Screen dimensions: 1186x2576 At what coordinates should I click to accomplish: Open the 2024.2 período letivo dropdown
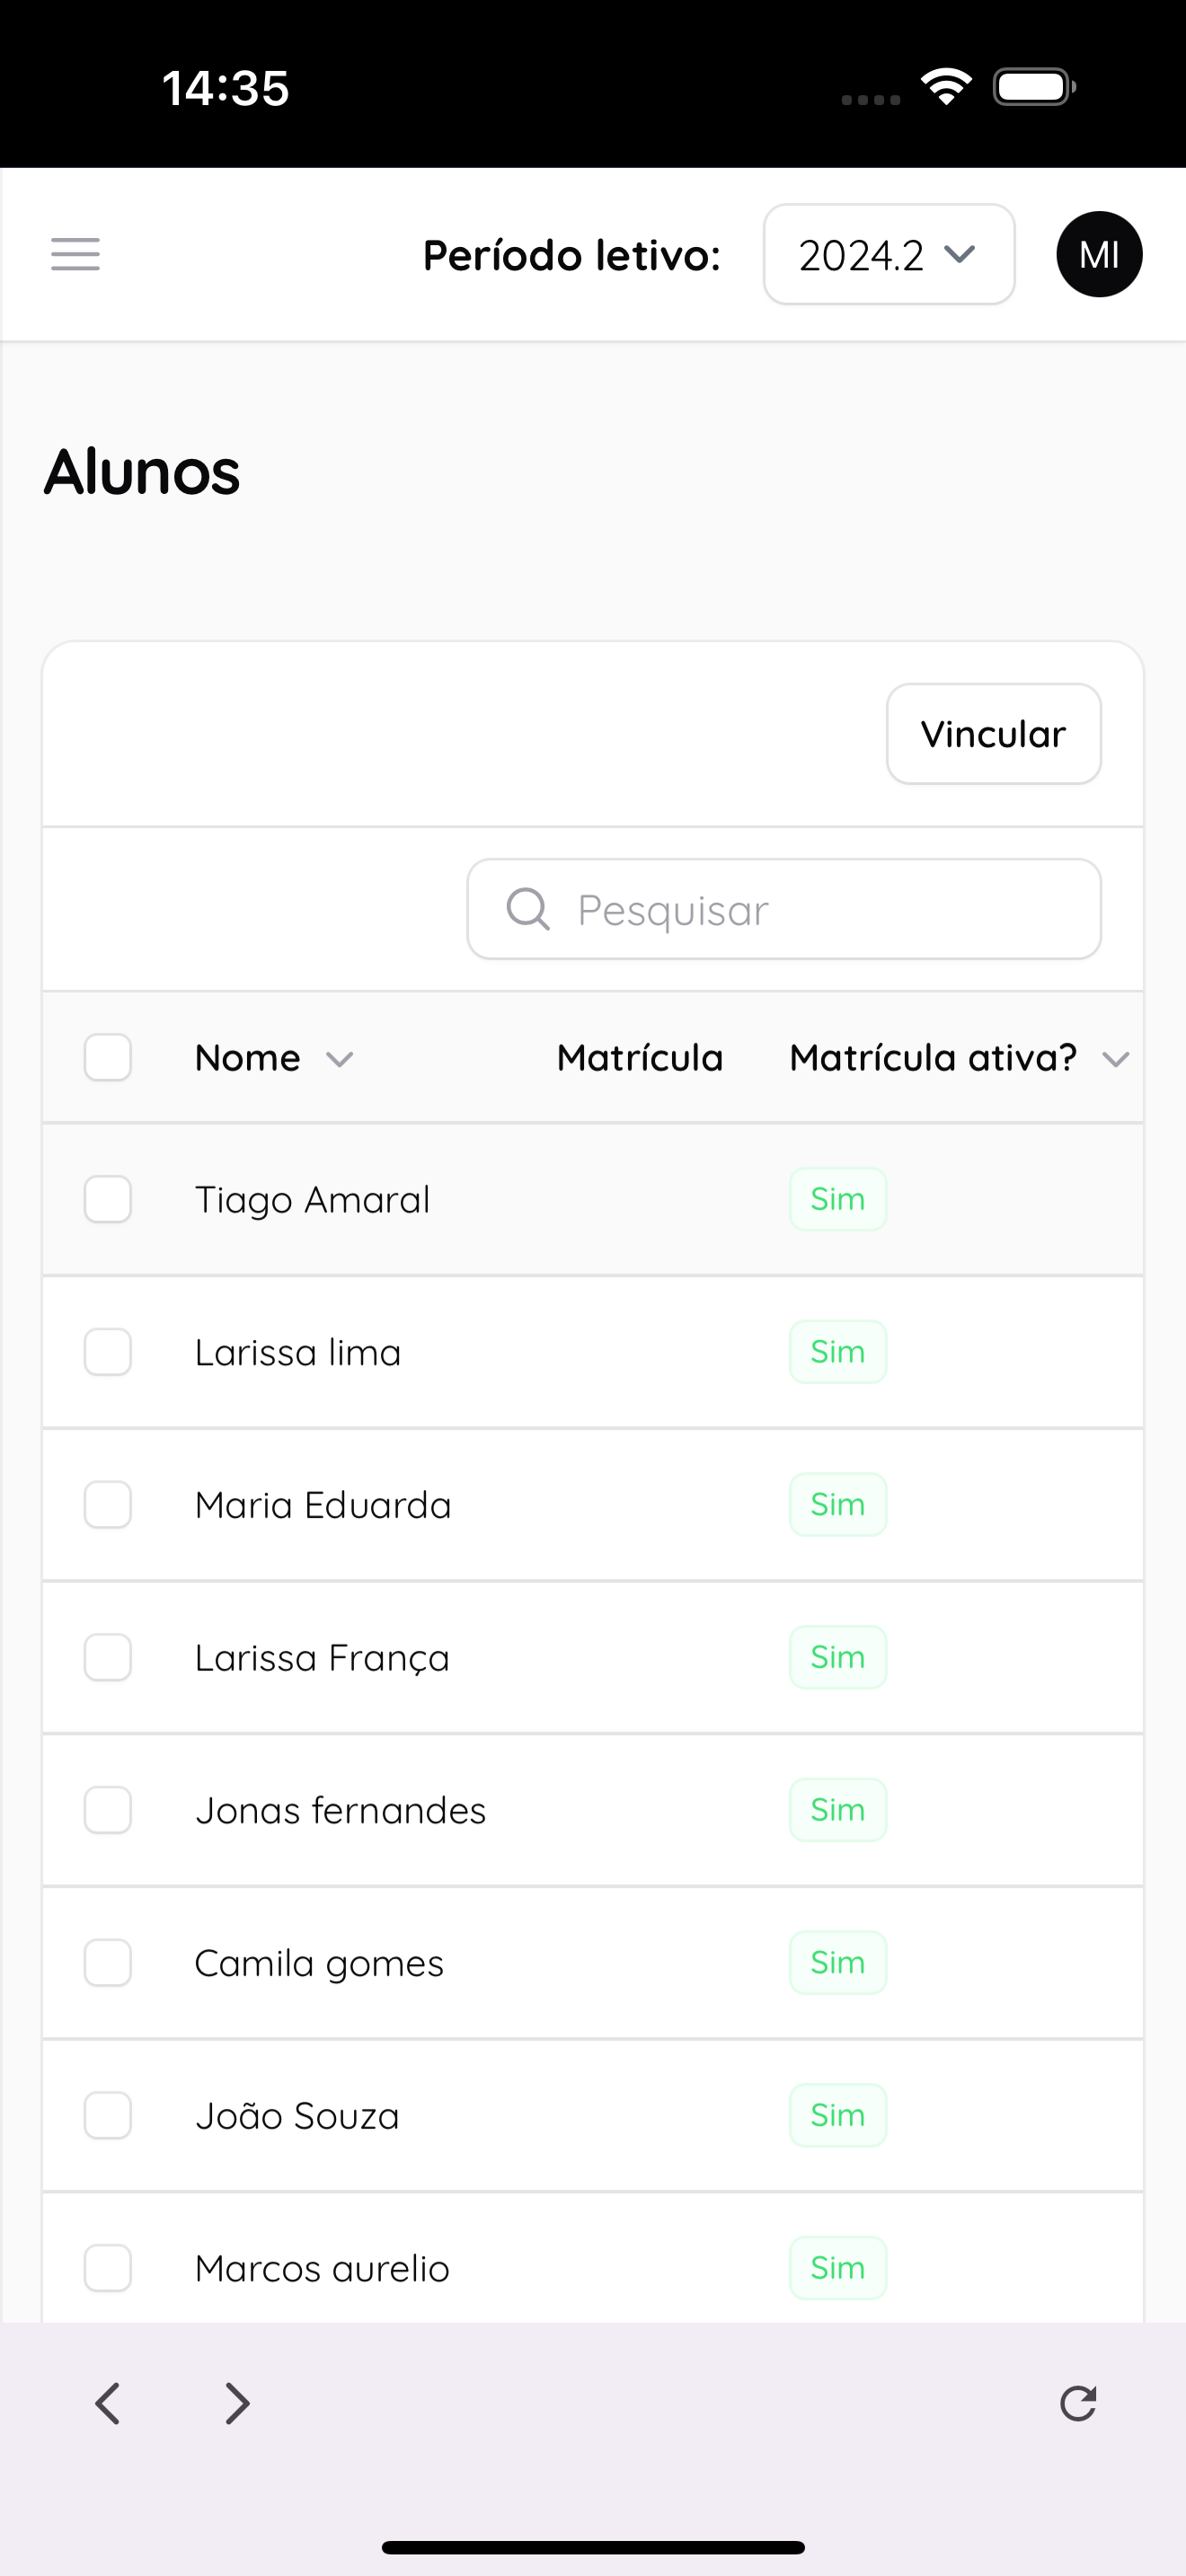pos(889,254)
